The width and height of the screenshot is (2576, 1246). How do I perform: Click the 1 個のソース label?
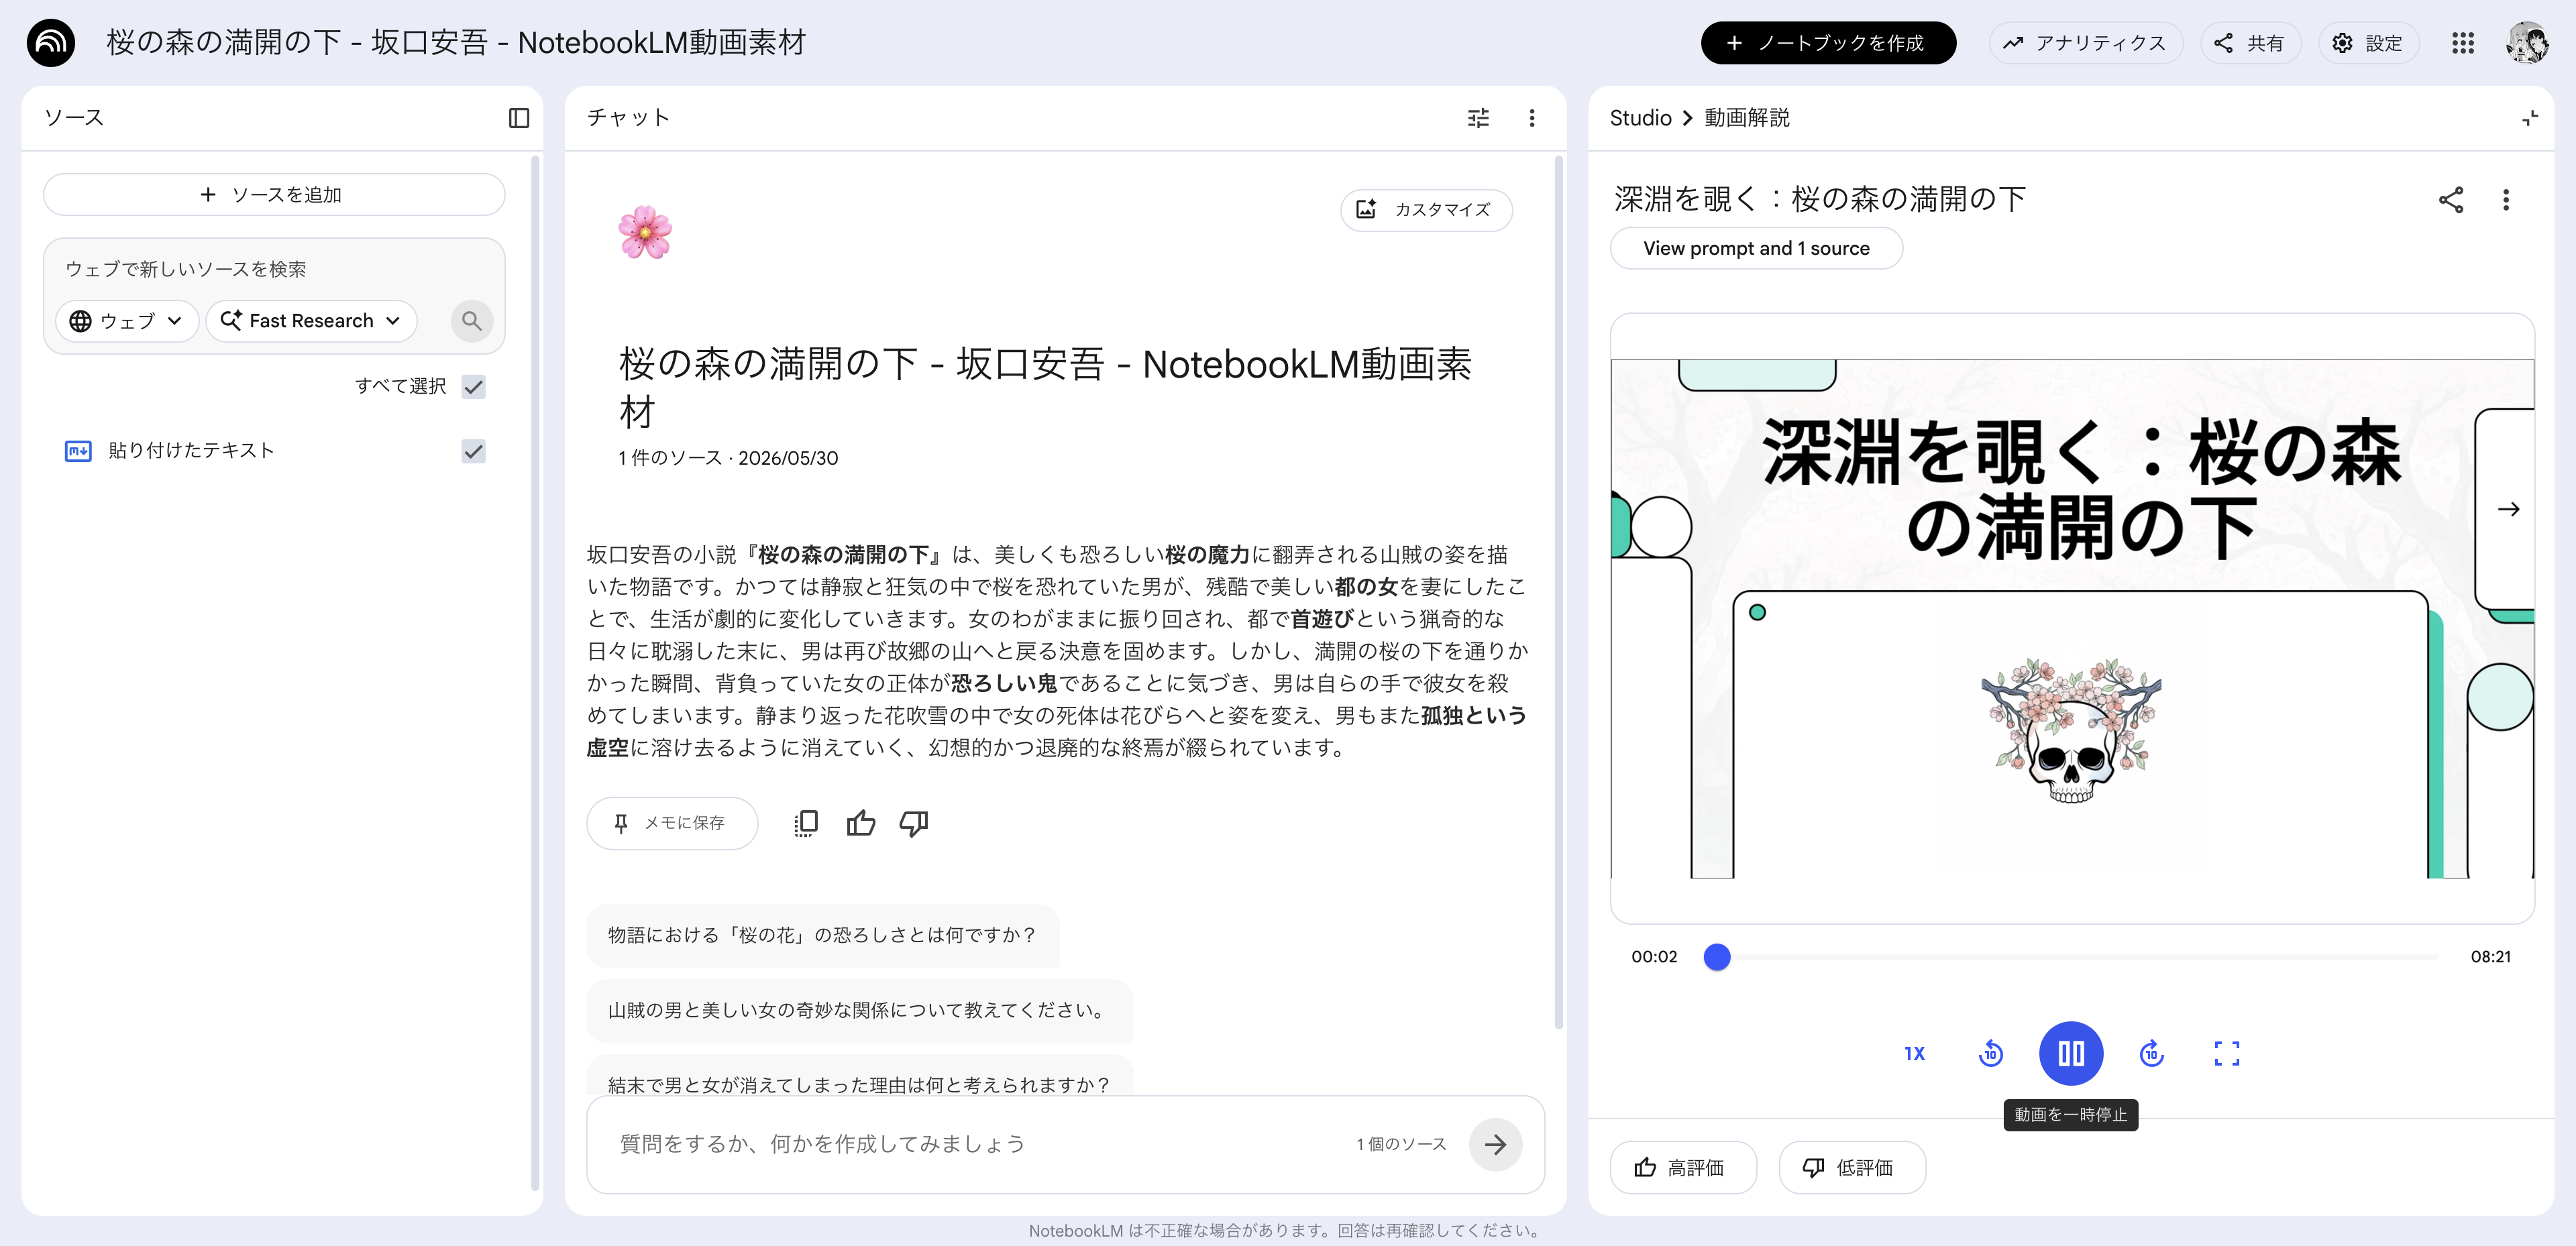point(1401,1144)
